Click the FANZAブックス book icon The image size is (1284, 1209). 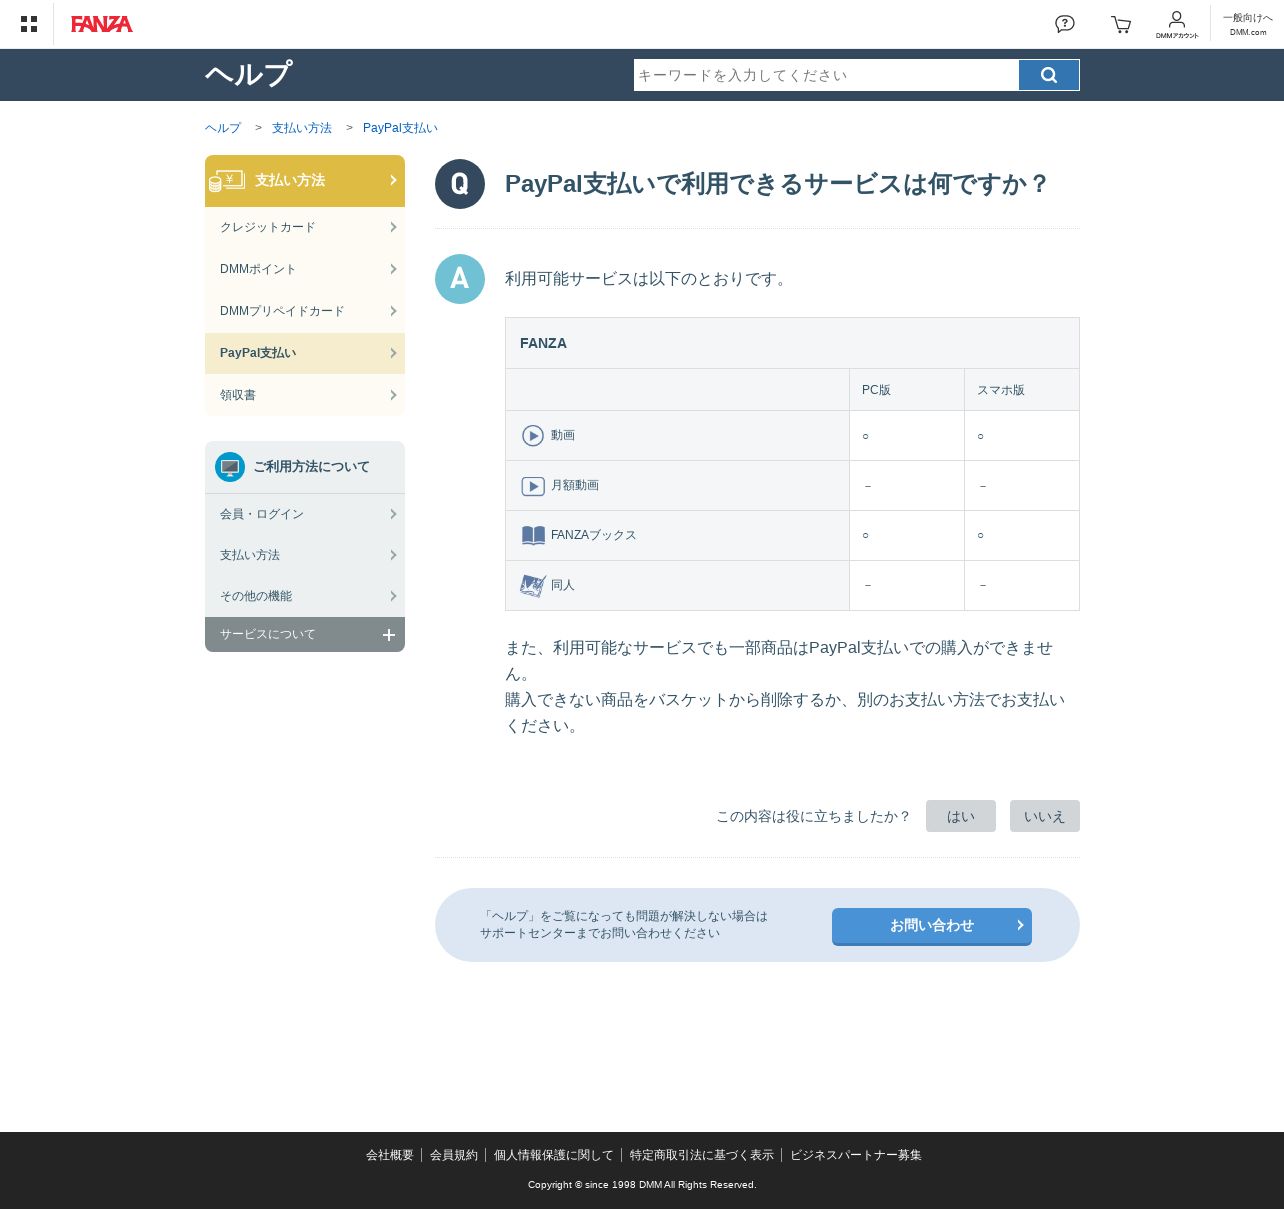pos(533,535)
